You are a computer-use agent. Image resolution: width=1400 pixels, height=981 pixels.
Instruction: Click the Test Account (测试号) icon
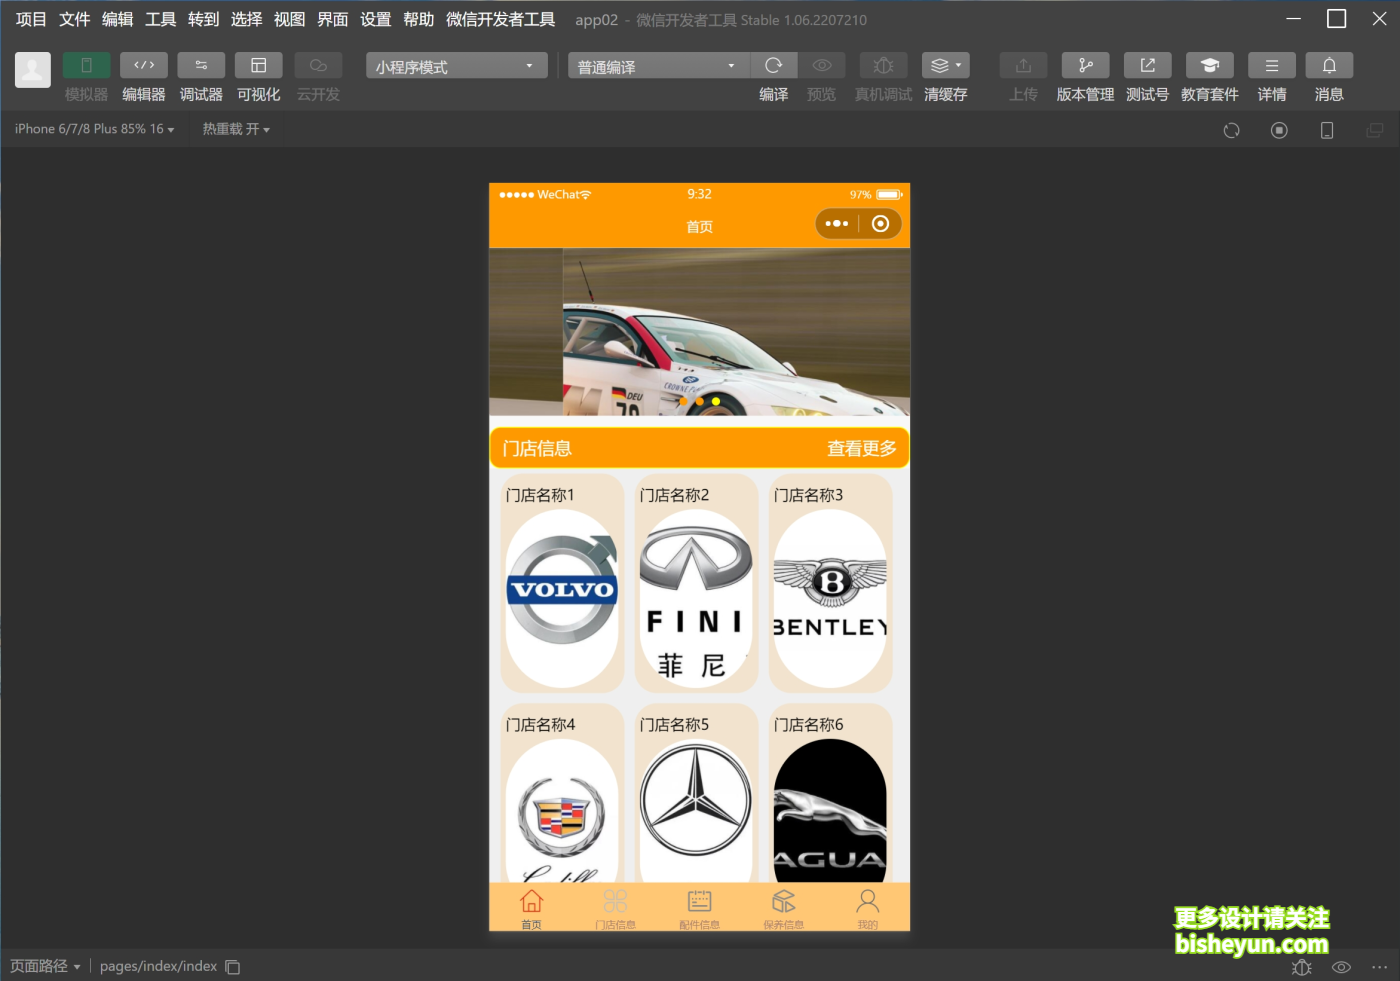click(x=1147, y=65)
